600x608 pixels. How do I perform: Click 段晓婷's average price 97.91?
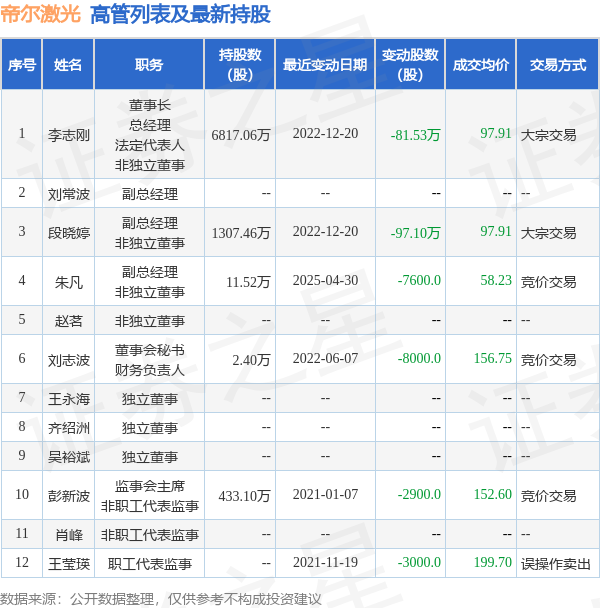coord(496,231)
